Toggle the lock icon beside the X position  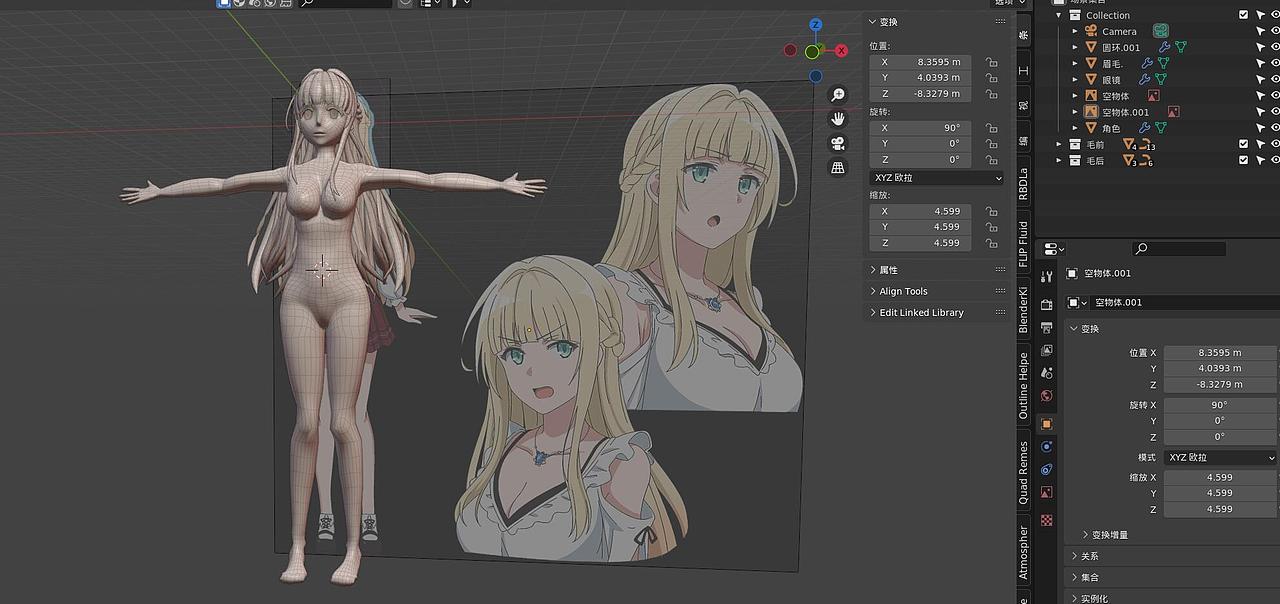(991, 62)
